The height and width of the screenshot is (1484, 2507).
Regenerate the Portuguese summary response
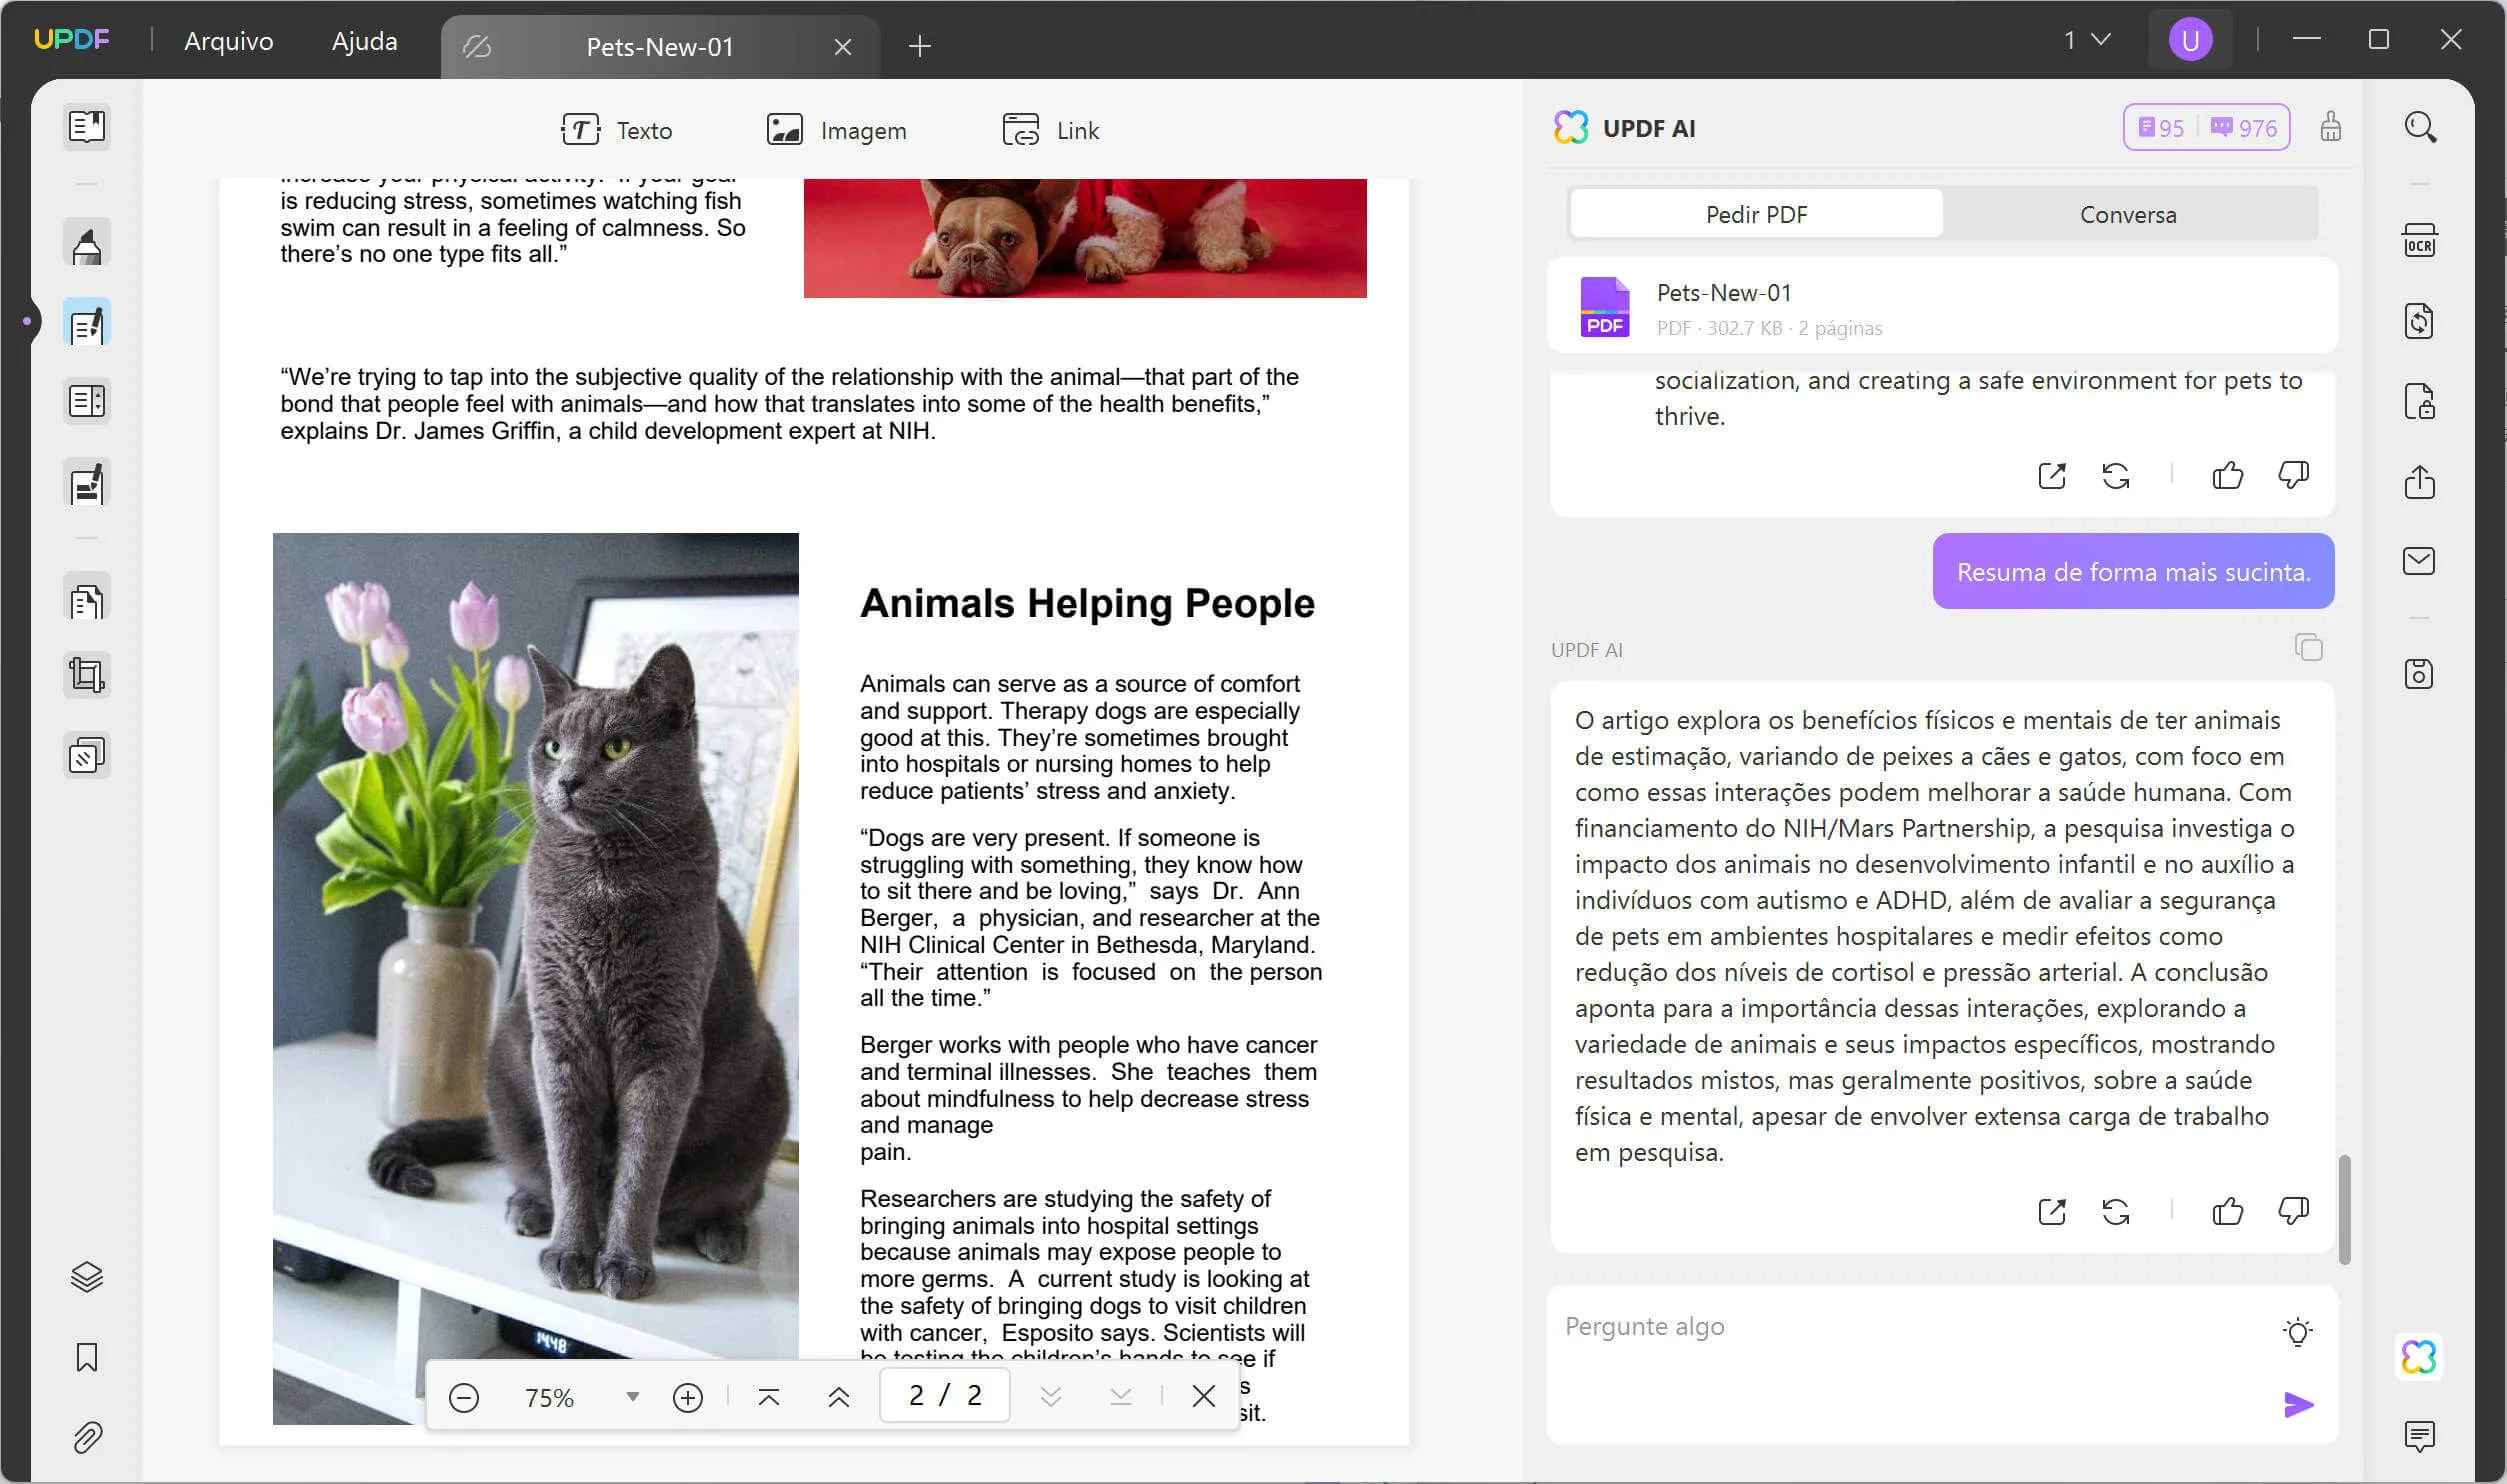[x=2115, y=1212]
